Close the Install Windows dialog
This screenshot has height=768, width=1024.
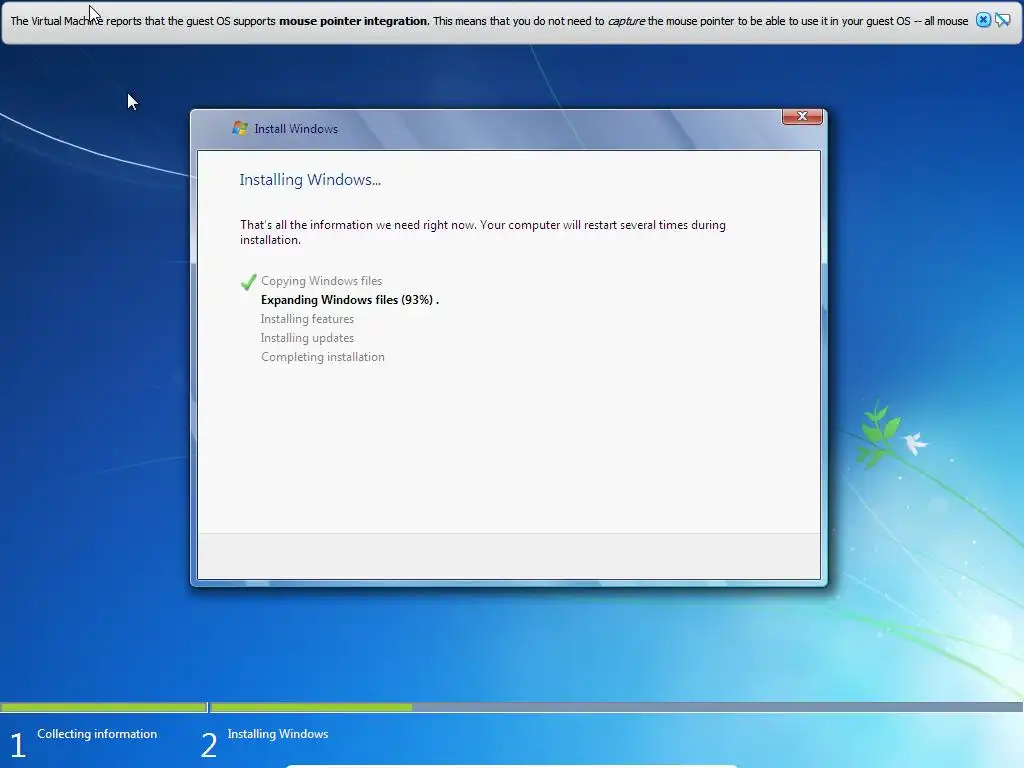802,116
